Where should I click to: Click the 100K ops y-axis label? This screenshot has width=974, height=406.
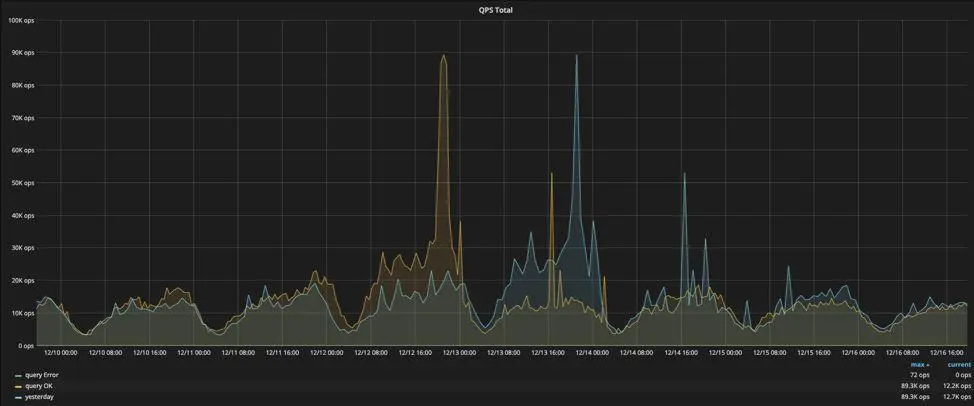click(x=20, y=20)
